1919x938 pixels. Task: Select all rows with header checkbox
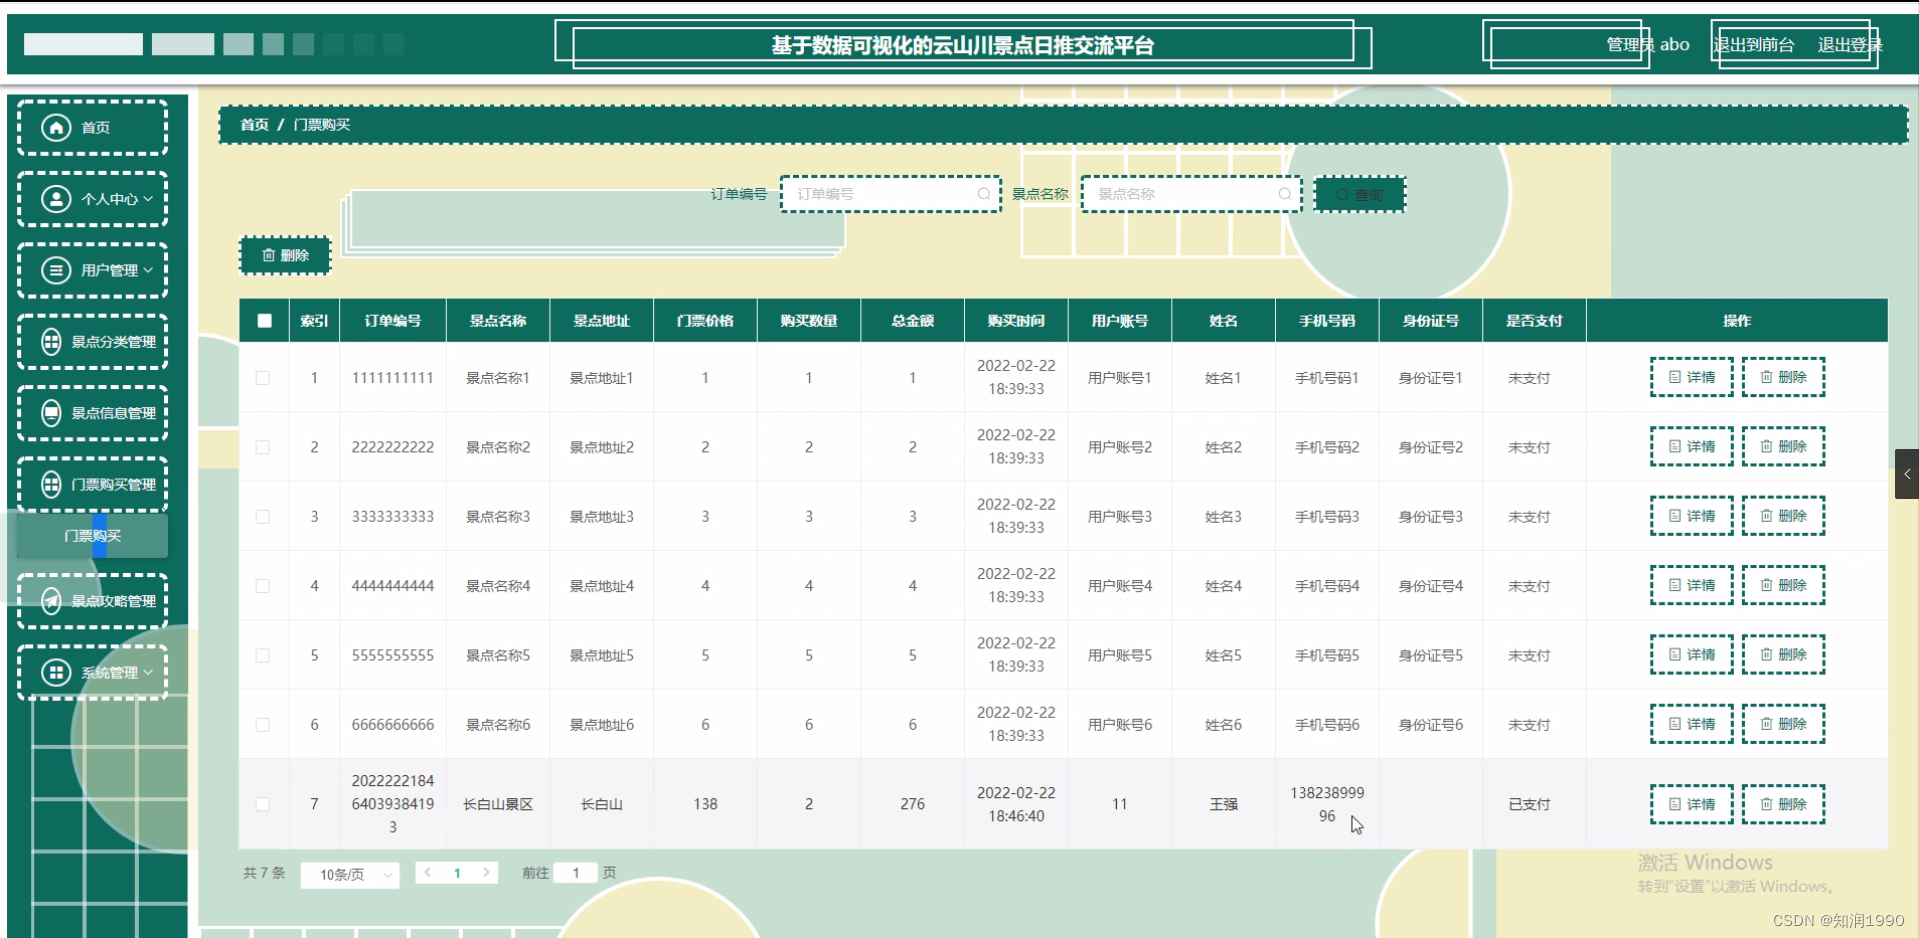(x=264, y=321)
